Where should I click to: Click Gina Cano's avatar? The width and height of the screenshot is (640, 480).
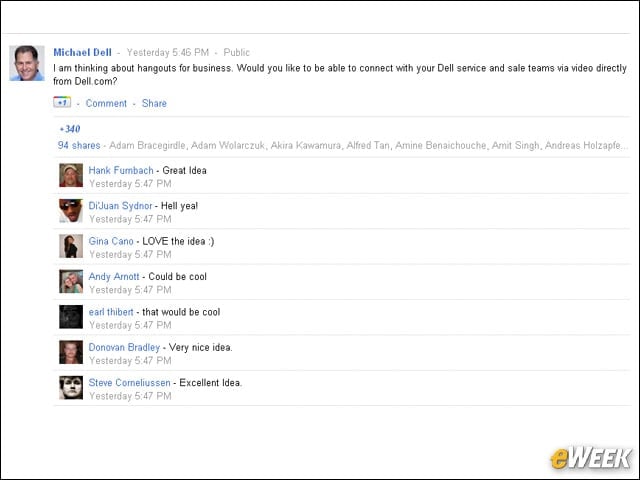(x=71, y=246)
